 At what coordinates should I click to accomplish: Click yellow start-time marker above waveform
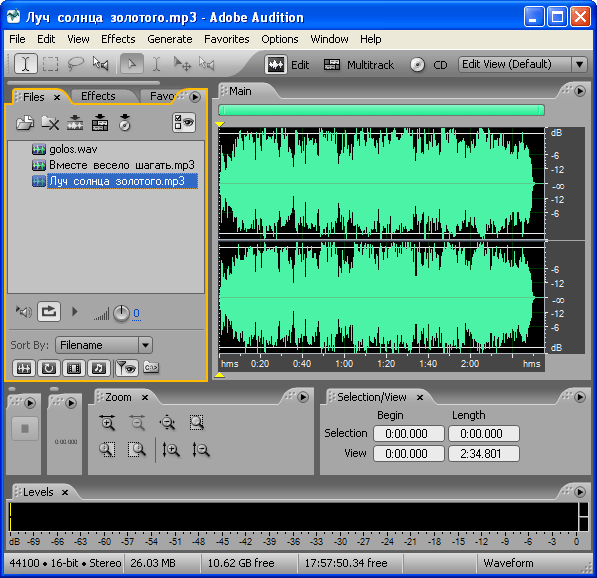click(220, 124)
